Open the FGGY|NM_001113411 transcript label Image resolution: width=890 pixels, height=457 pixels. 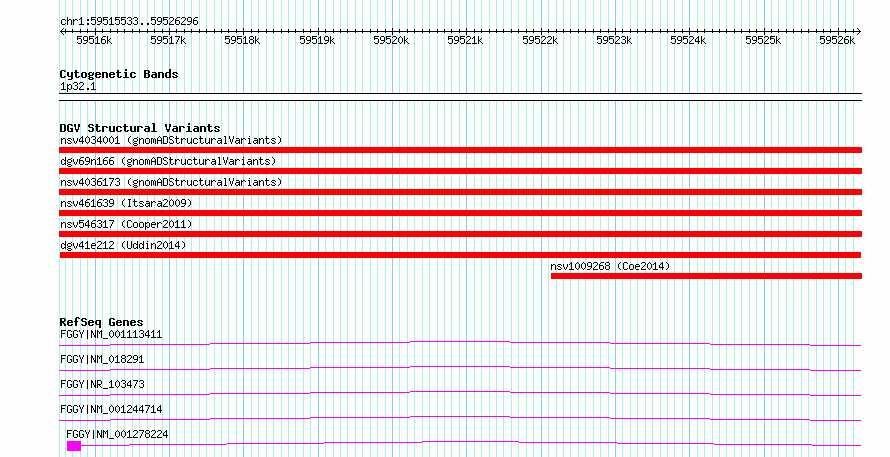tap(111, 334)
